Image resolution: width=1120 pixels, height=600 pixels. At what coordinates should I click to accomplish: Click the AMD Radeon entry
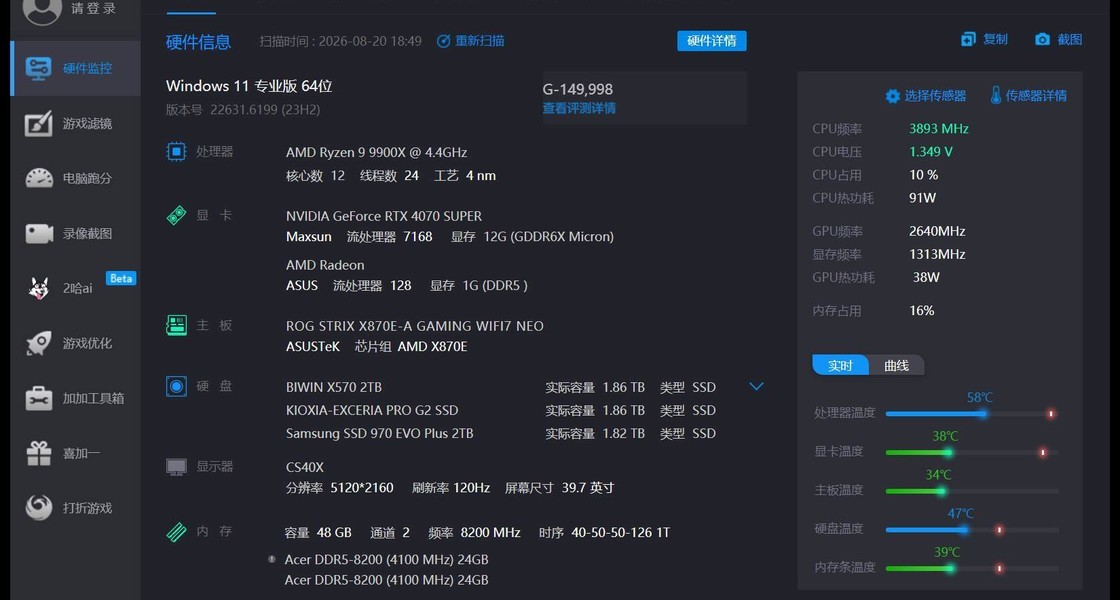(325, 265)
